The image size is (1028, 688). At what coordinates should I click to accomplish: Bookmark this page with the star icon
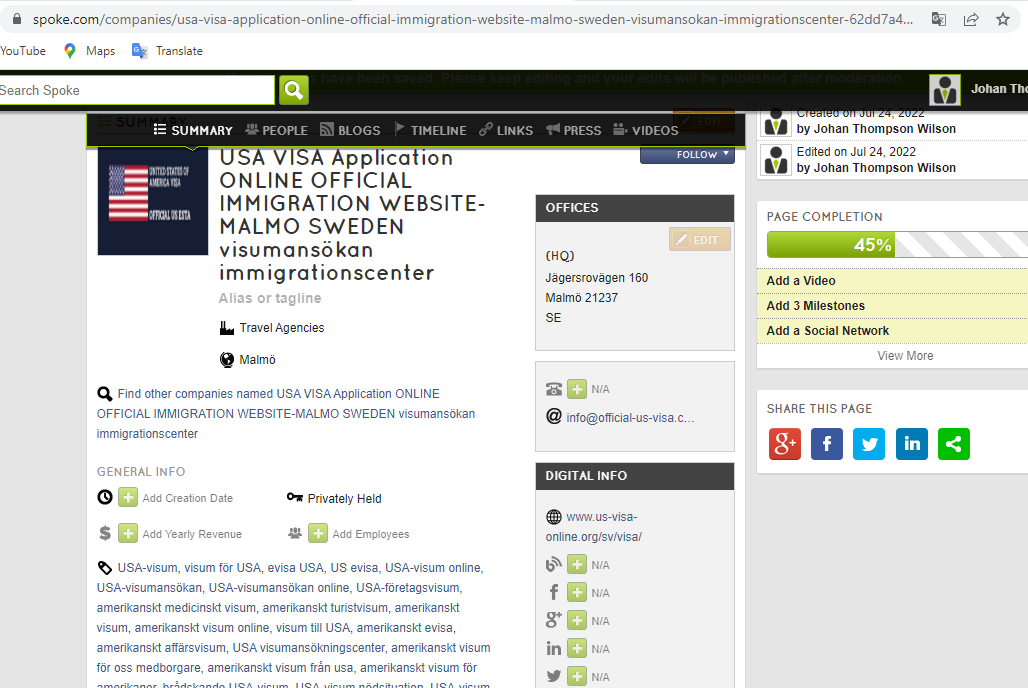coord(1003,19)
